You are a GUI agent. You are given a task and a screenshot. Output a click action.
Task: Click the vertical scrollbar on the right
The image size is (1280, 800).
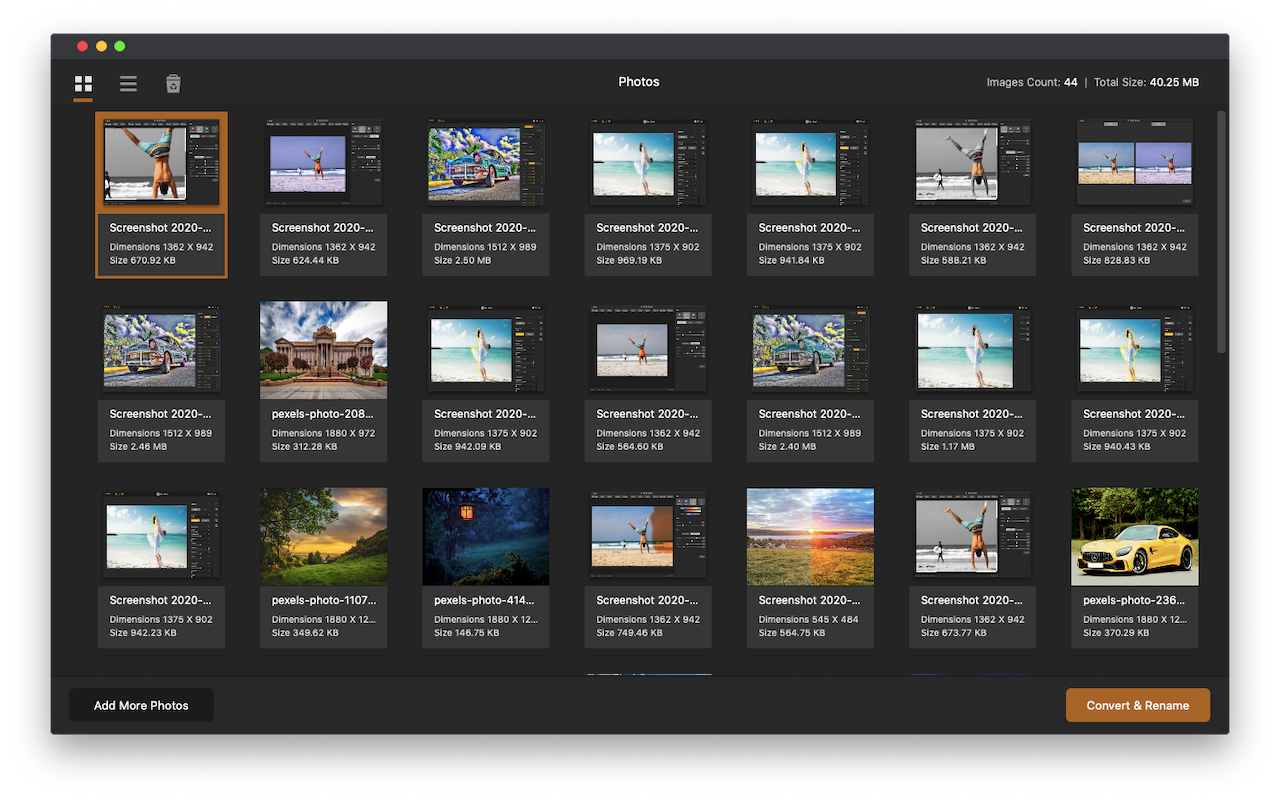1221,230
